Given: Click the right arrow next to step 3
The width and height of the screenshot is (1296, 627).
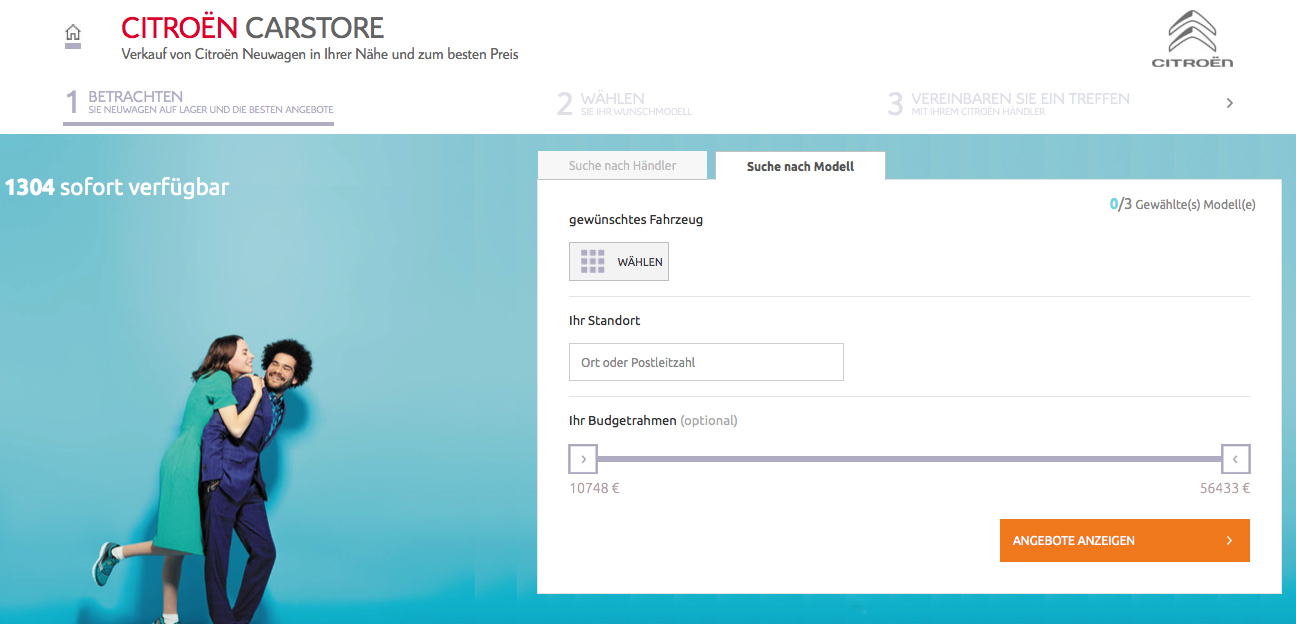Looking at the screenshot, I should point(1230,103).
